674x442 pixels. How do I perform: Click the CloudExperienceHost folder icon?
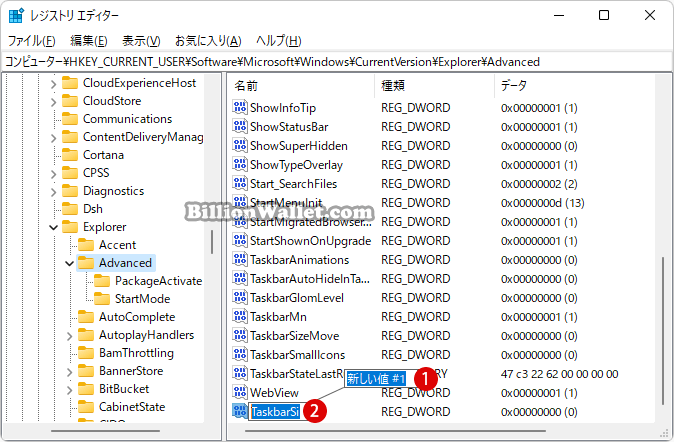70,83
